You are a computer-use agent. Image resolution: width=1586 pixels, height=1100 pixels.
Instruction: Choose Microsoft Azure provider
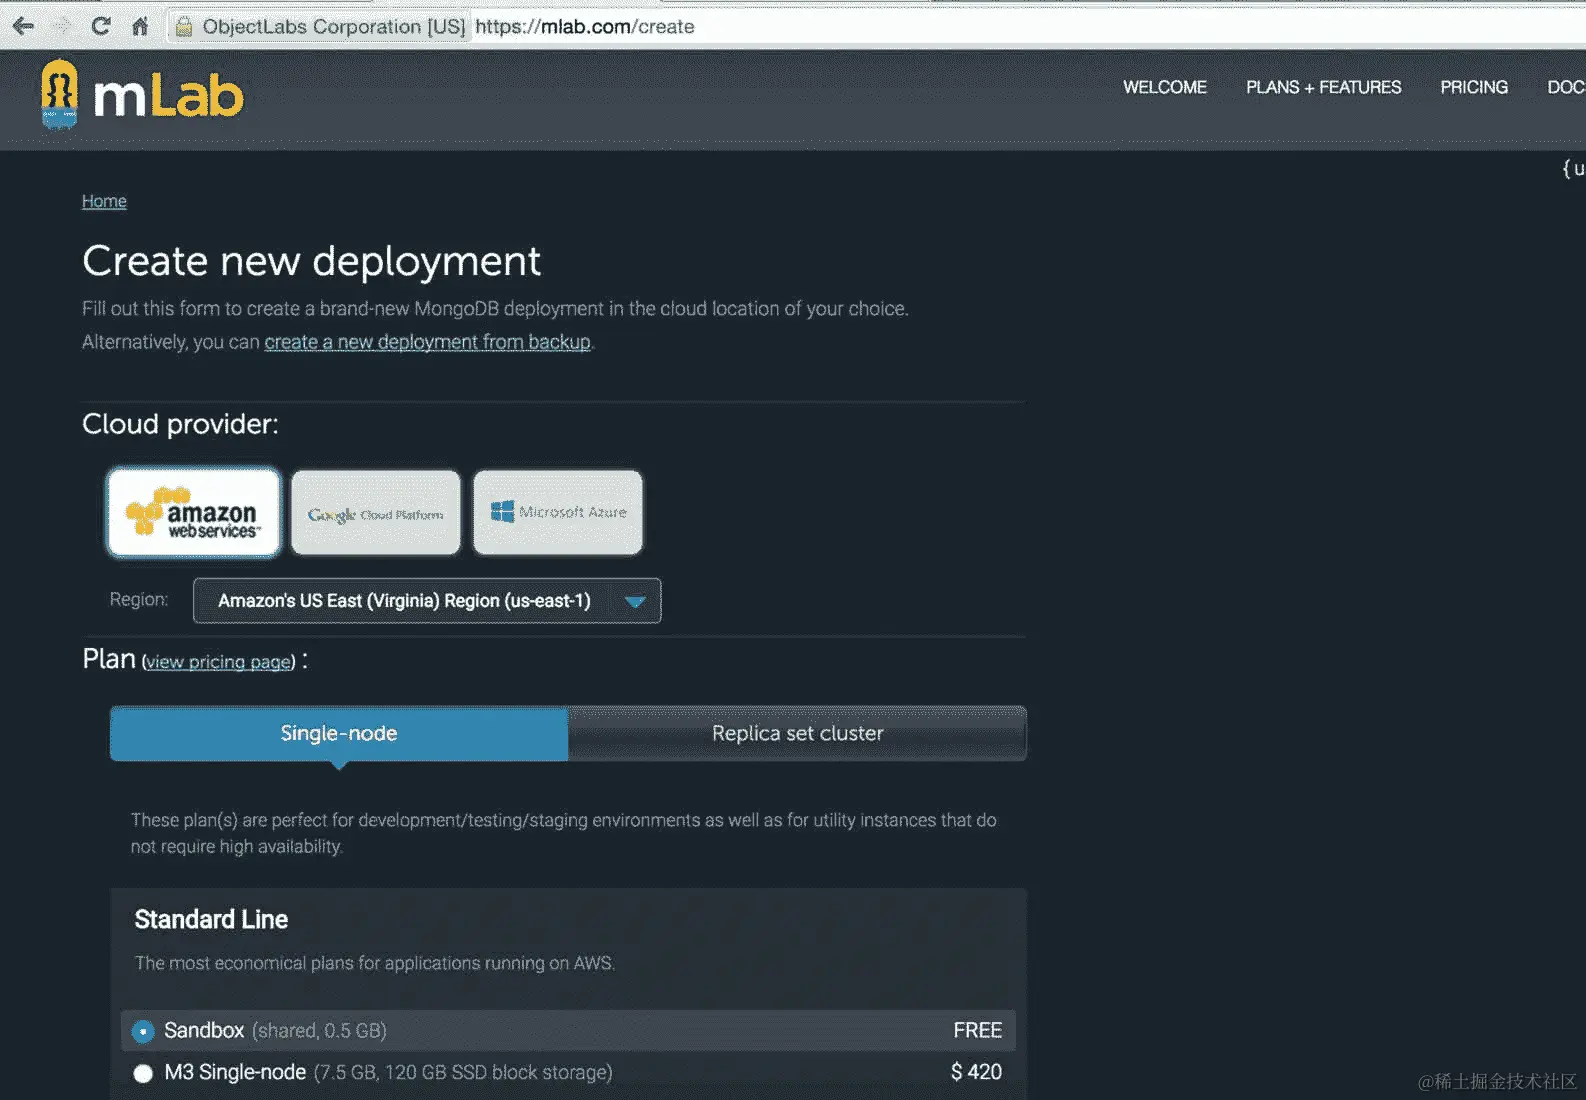558,513
